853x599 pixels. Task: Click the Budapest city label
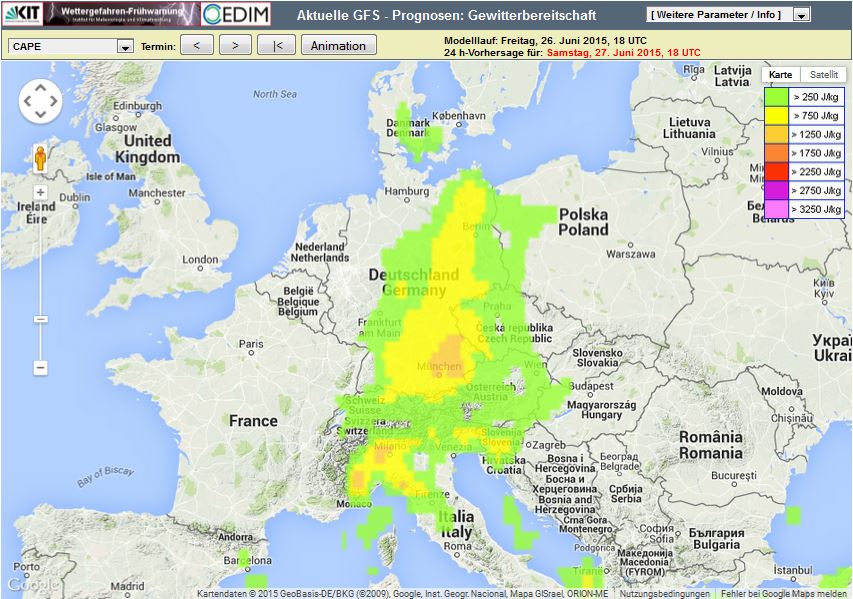[x=591, y=386]
